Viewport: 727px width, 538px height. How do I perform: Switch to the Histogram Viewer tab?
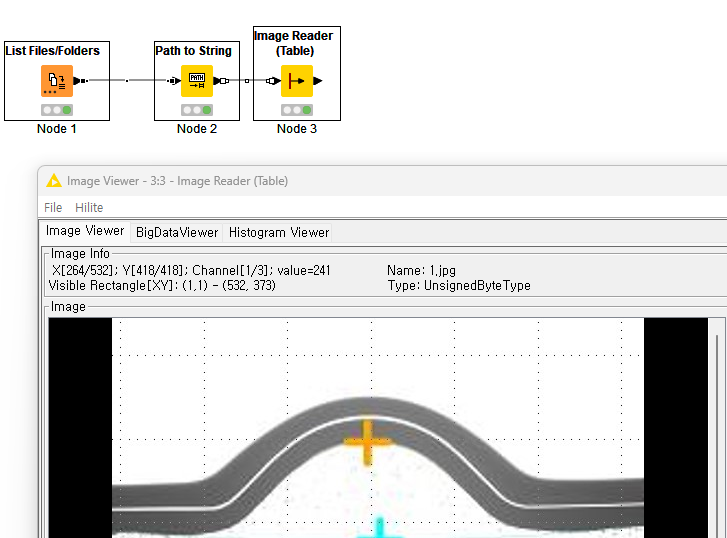pyautogui.click(x=279, y=232)
